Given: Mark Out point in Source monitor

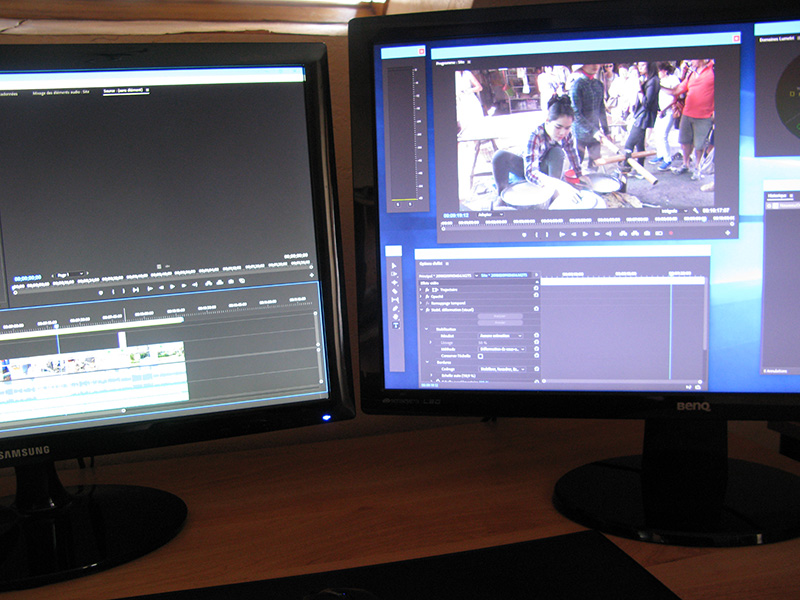Looking at the screenshot, I should point(123,291).
